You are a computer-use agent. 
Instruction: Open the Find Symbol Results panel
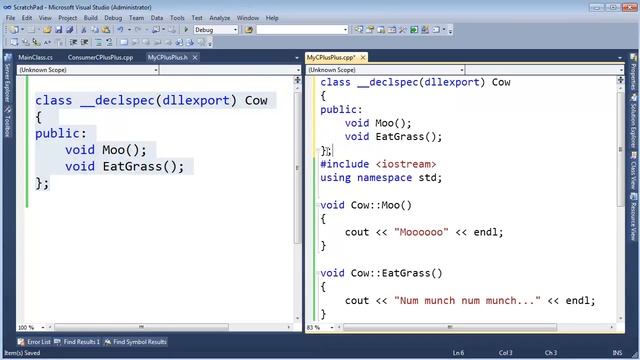point(136,342)
